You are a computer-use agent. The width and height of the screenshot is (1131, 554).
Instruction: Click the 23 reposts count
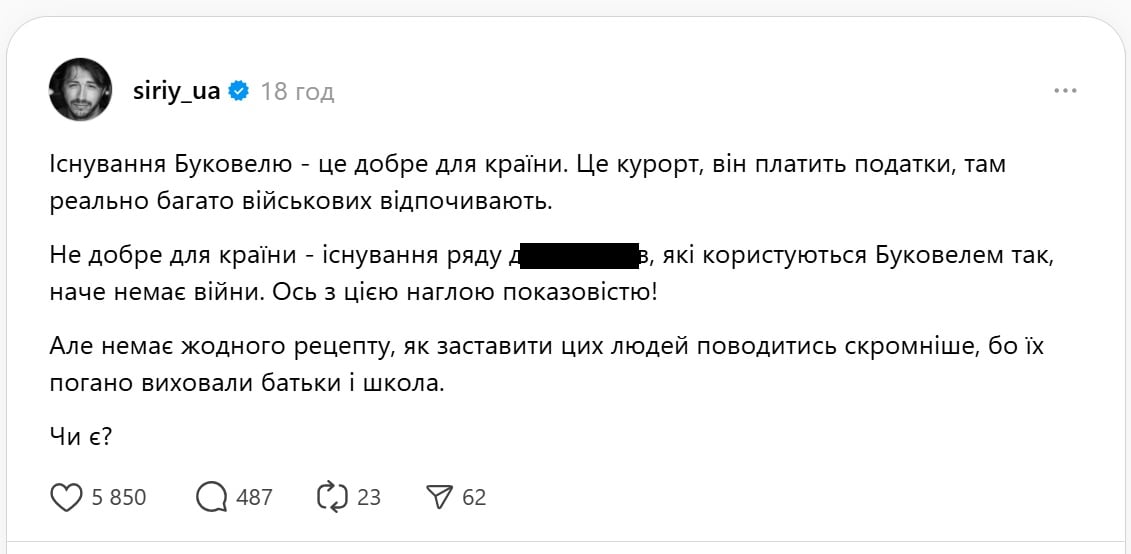[368, 497]
